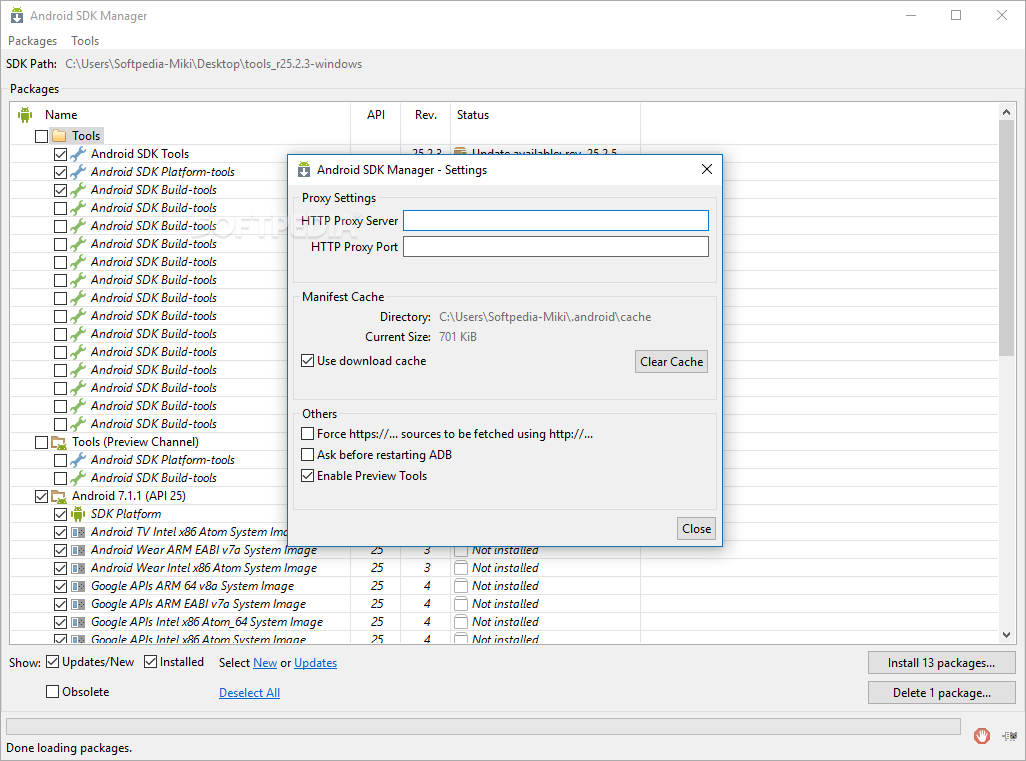1026x761 pixels.
Task: Click the SDK Path value text
Action: [213, 64]
